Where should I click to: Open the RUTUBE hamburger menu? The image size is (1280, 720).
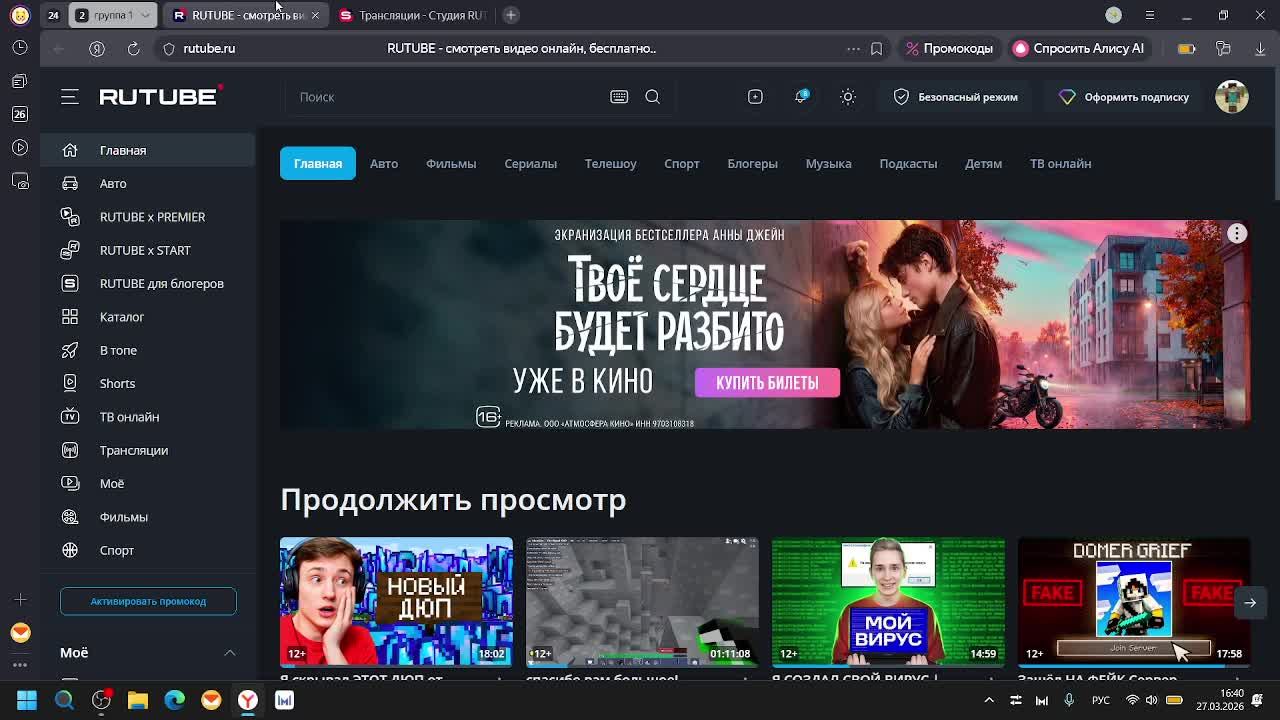pyautogui.click(x=69, y=97)
